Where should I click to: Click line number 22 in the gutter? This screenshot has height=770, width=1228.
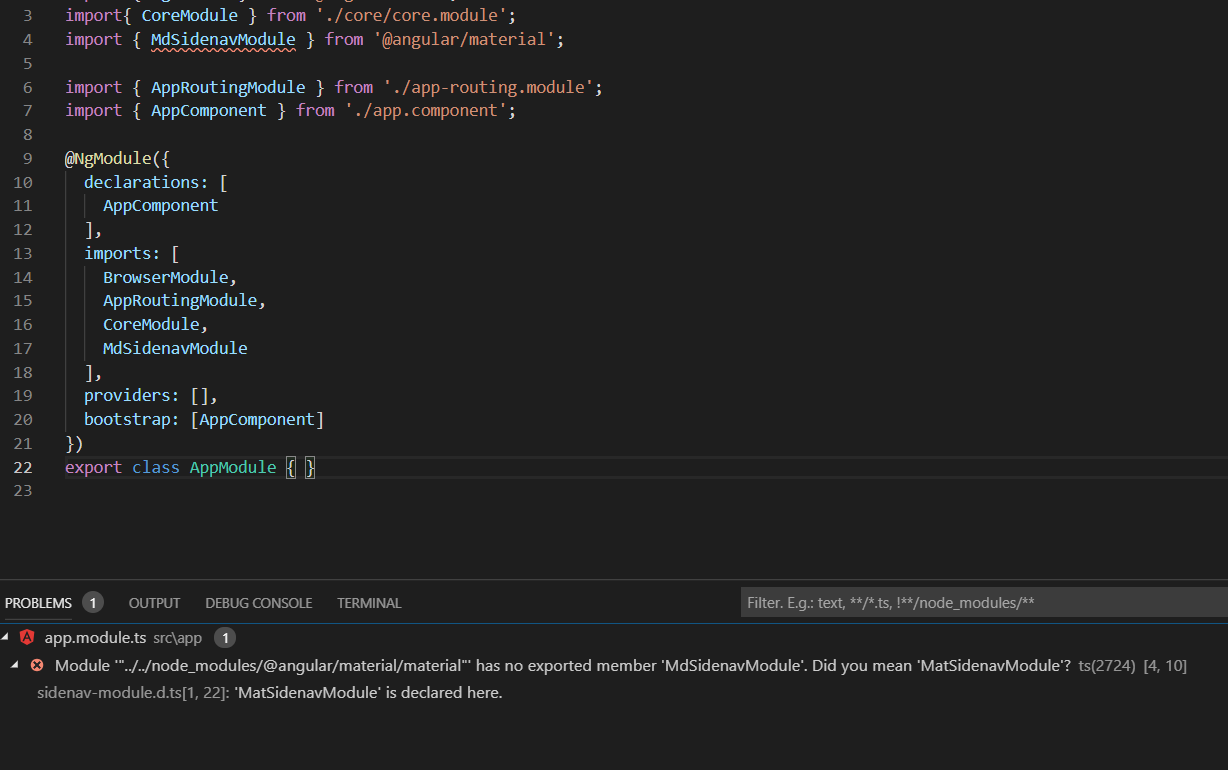(x=23, y=467)
